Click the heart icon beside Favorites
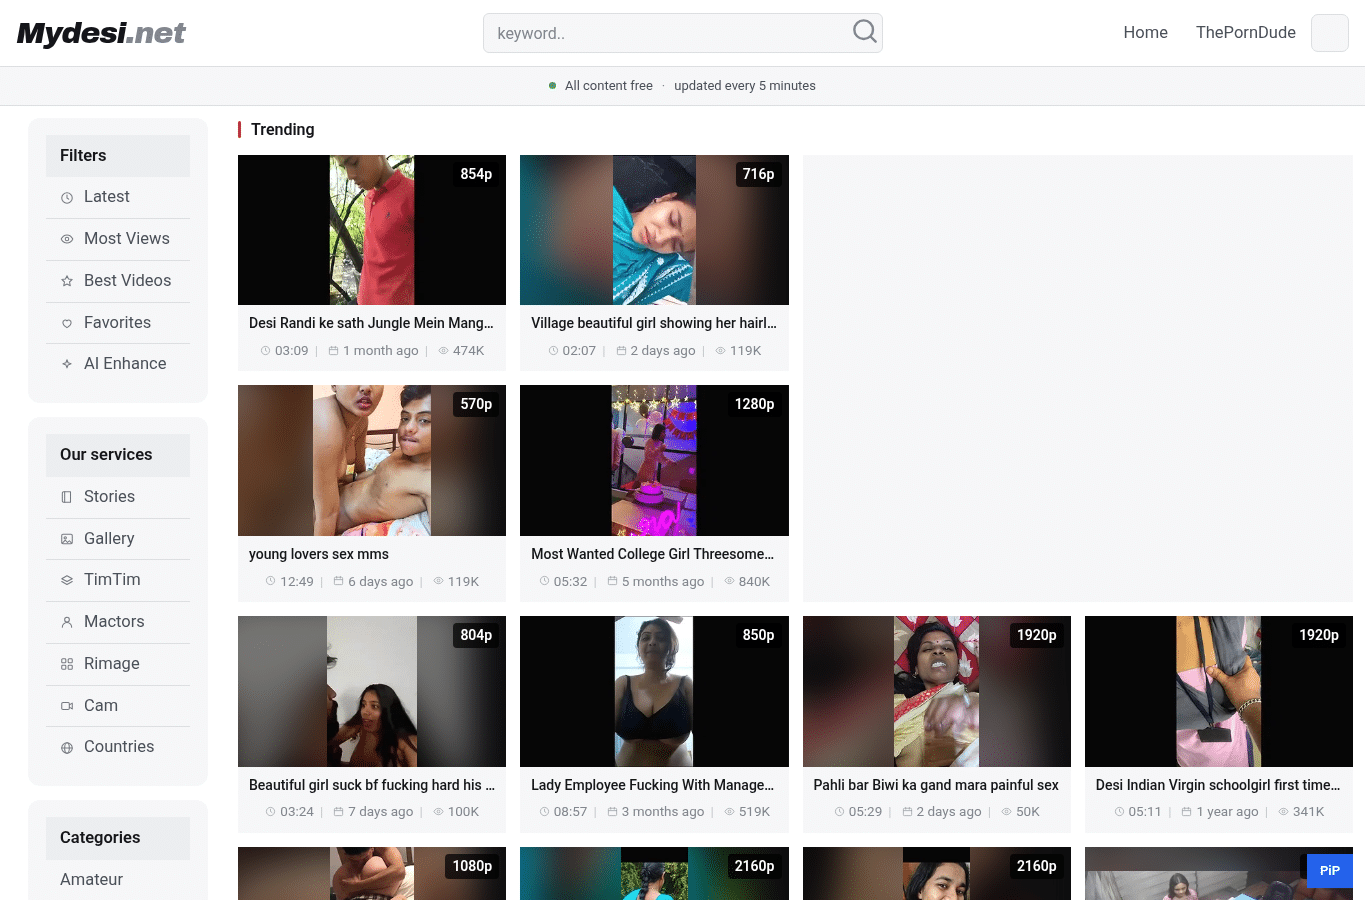Viewport: 1365px width, 900px height. (x=67, y=323)
